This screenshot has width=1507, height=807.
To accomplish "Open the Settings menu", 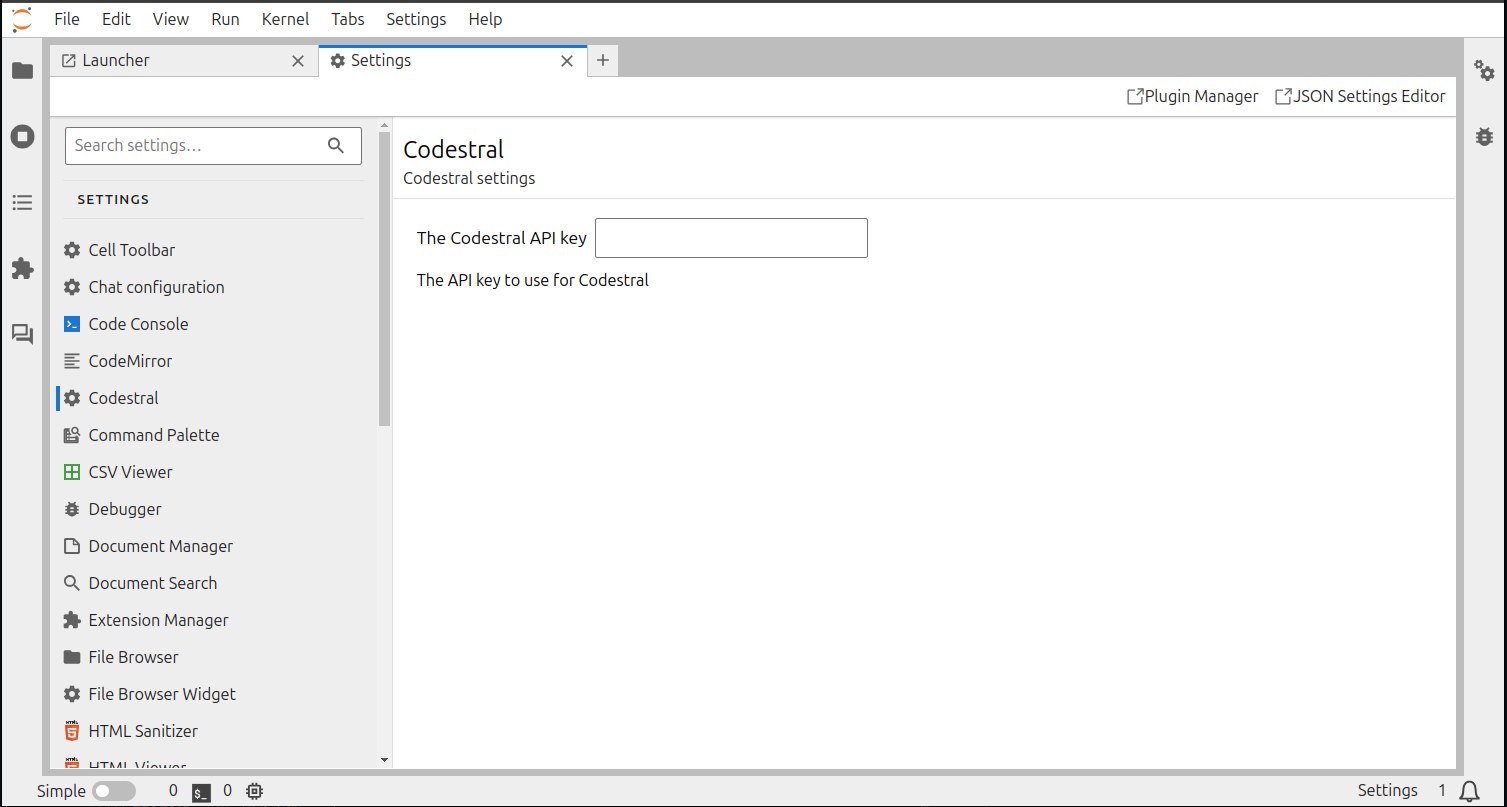I will click(417, 19).
